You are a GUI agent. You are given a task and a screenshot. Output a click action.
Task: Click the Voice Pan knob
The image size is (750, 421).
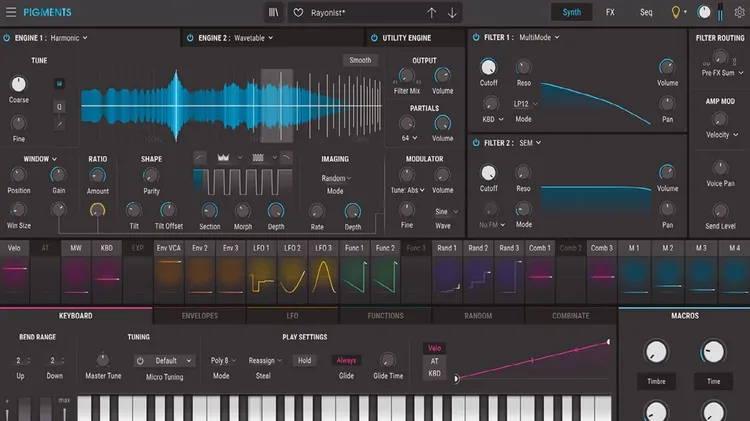[x=720, y=168]
